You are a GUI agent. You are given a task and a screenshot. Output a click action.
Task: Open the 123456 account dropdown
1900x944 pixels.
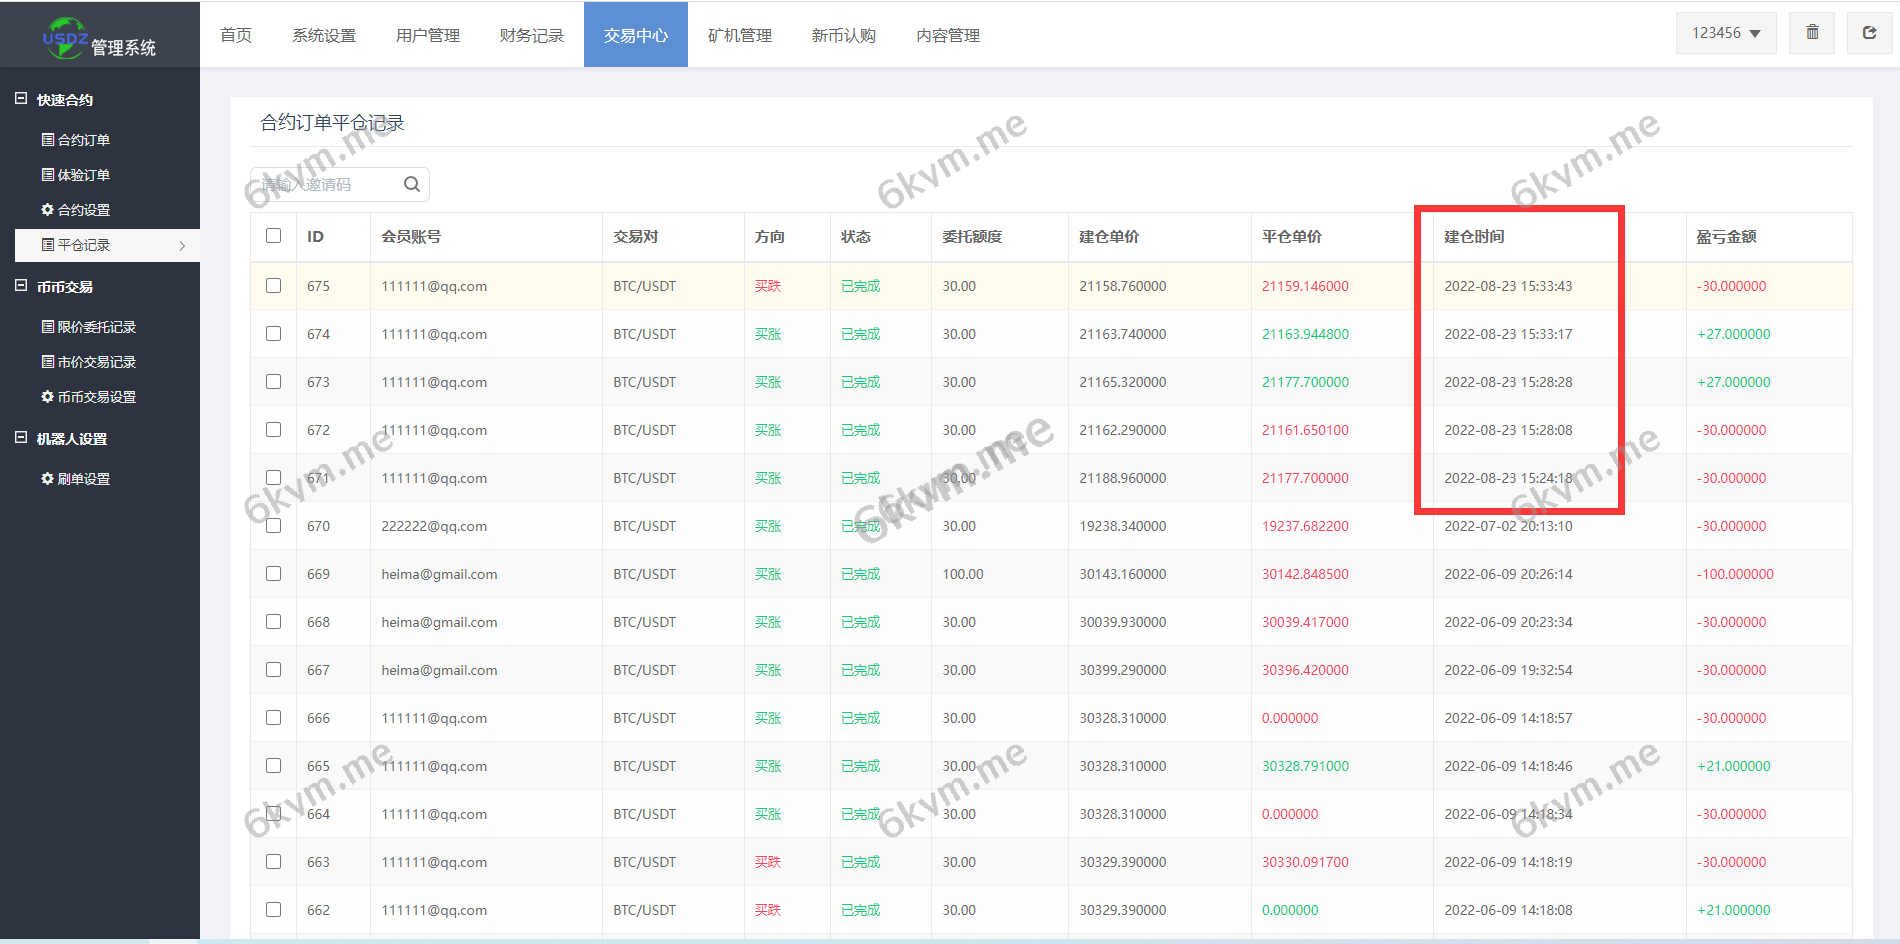[x=1725, y=32]
